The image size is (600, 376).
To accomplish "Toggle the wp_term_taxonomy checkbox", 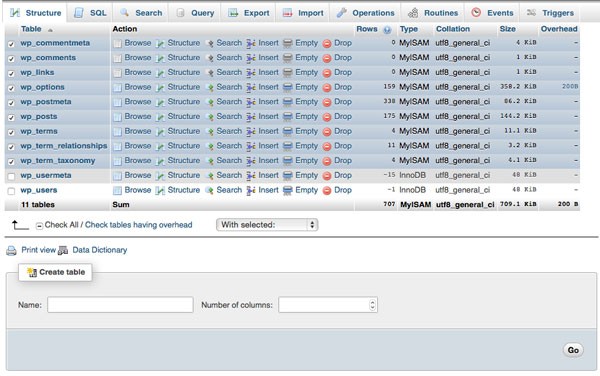I will tap(11, 162).
